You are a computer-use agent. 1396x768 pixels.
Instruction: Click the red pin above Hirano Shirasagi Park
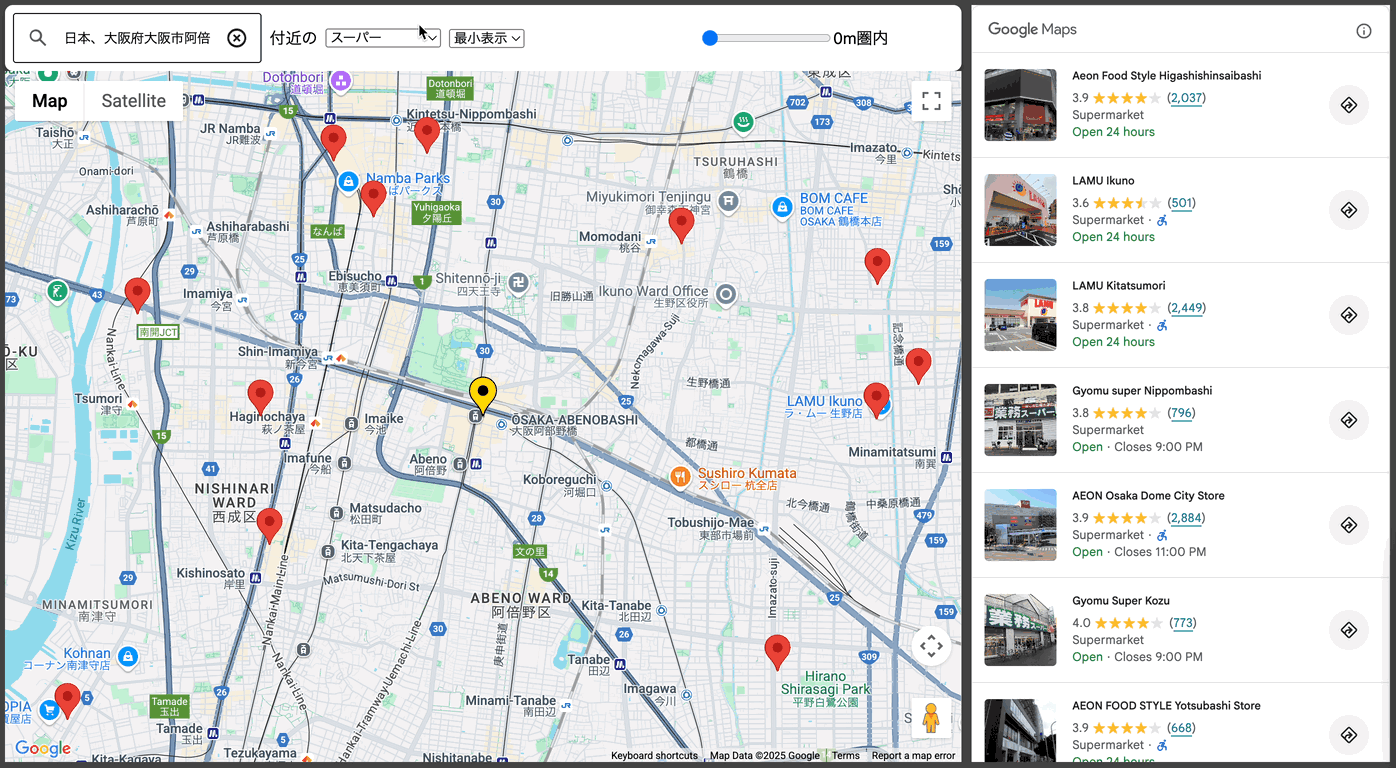pyautogui.click(x=777, y=652)
